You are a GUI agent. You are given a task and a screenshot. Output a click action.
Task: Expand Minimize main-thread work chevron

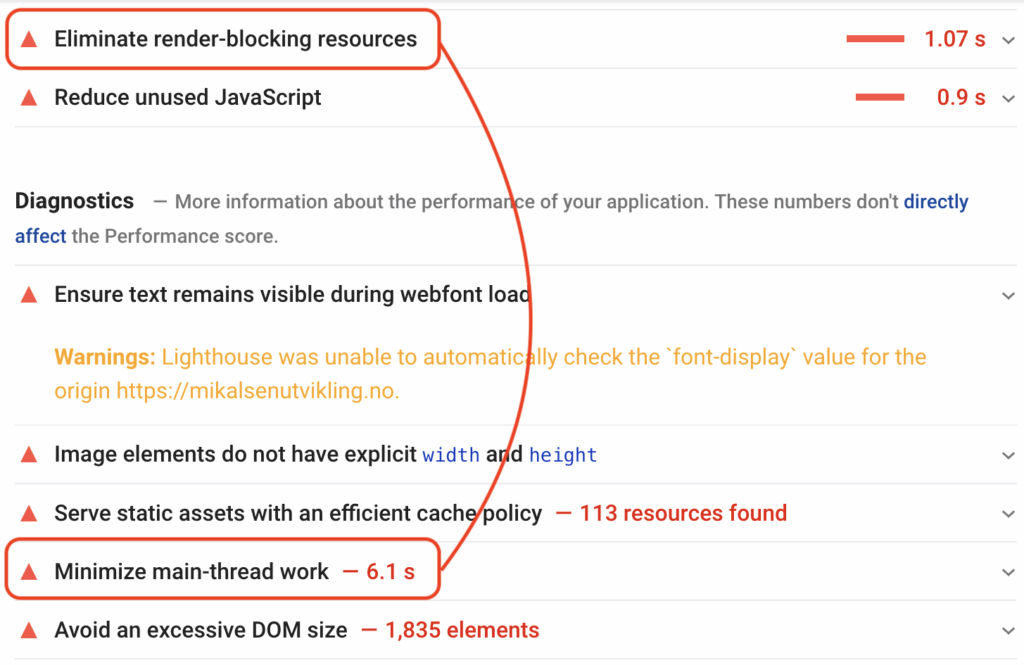coord(1007,572)
